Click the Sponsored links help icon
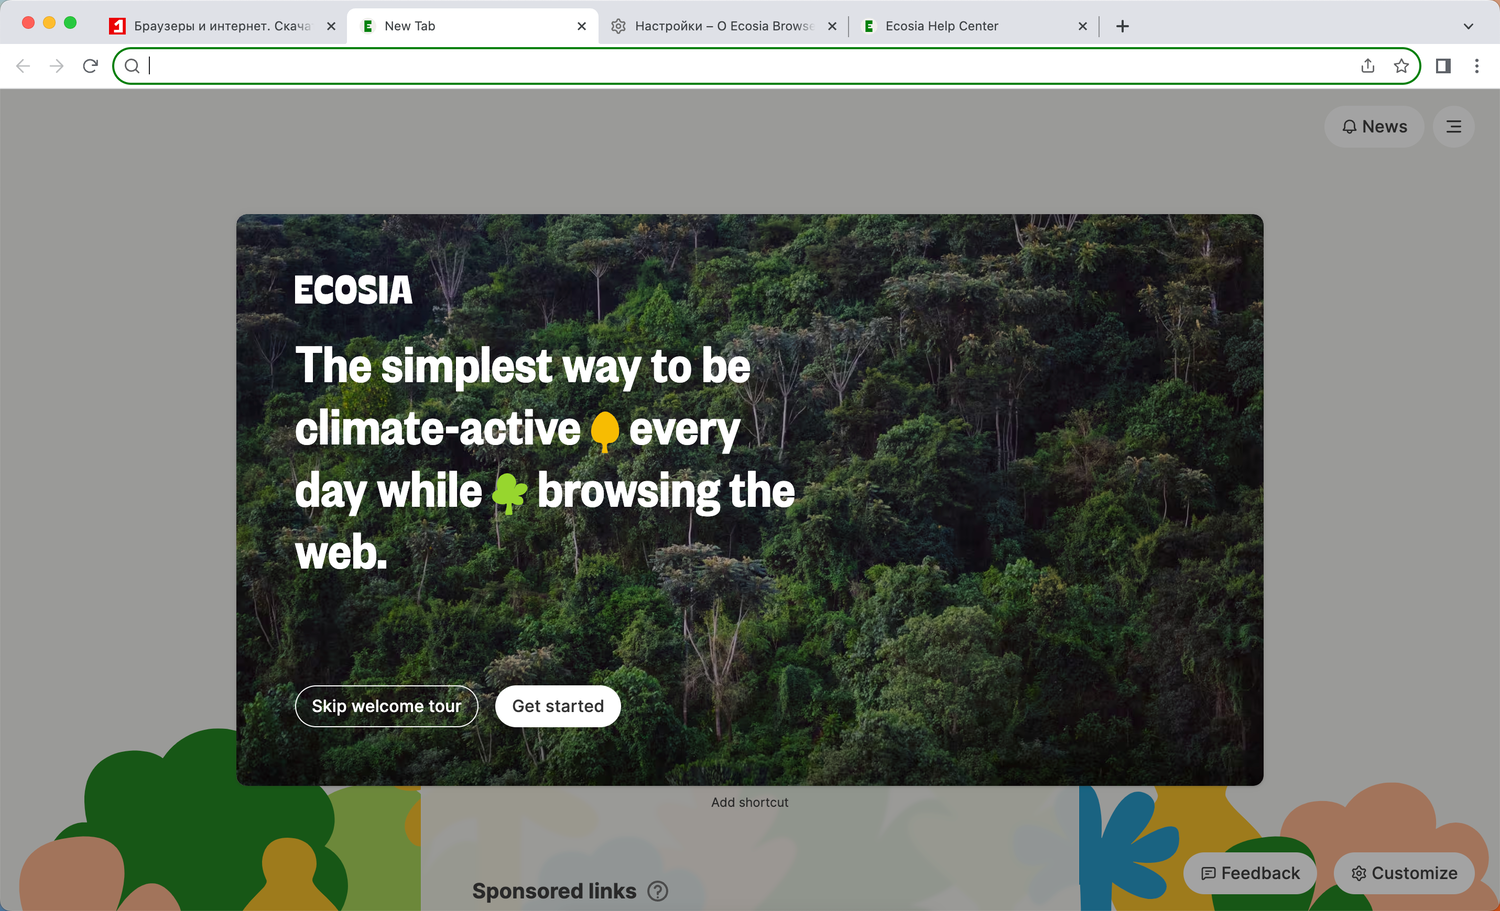Viewport: 1500px width, 911px height. 658,891
